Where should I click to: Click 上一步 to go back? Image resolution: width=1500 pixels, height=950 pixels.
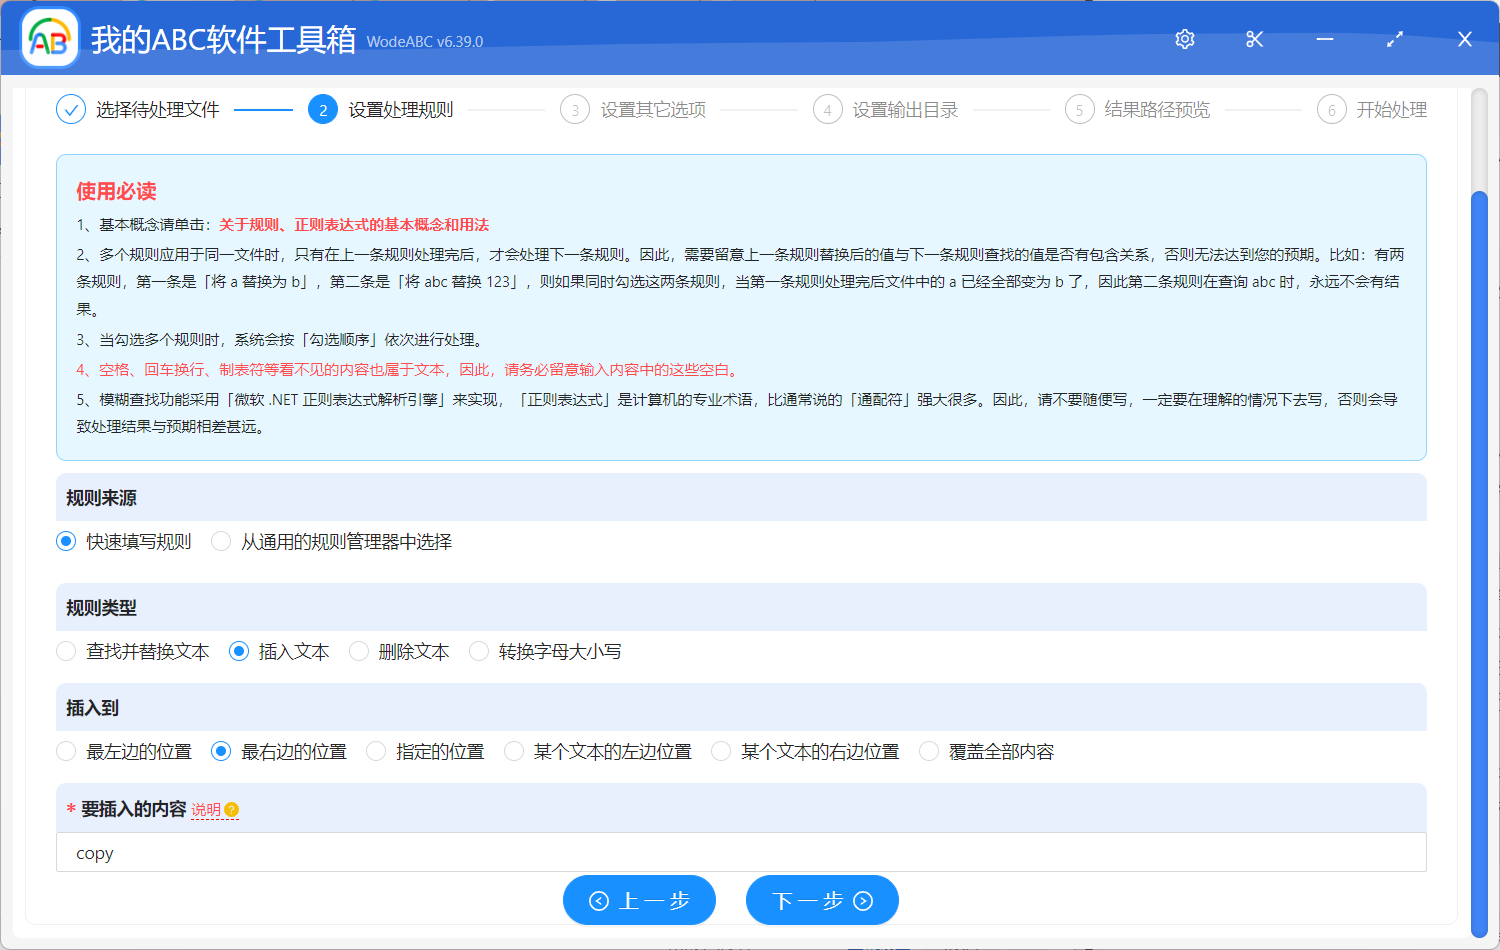[x=639, y=900]
